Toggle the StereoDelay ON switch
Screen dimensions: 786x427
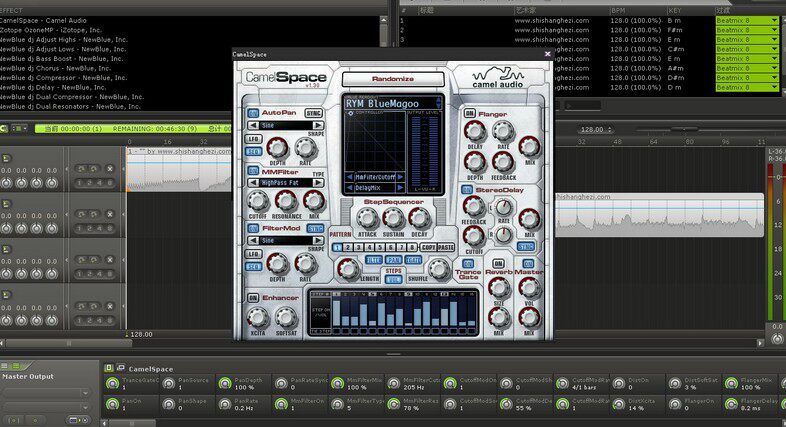467,190
